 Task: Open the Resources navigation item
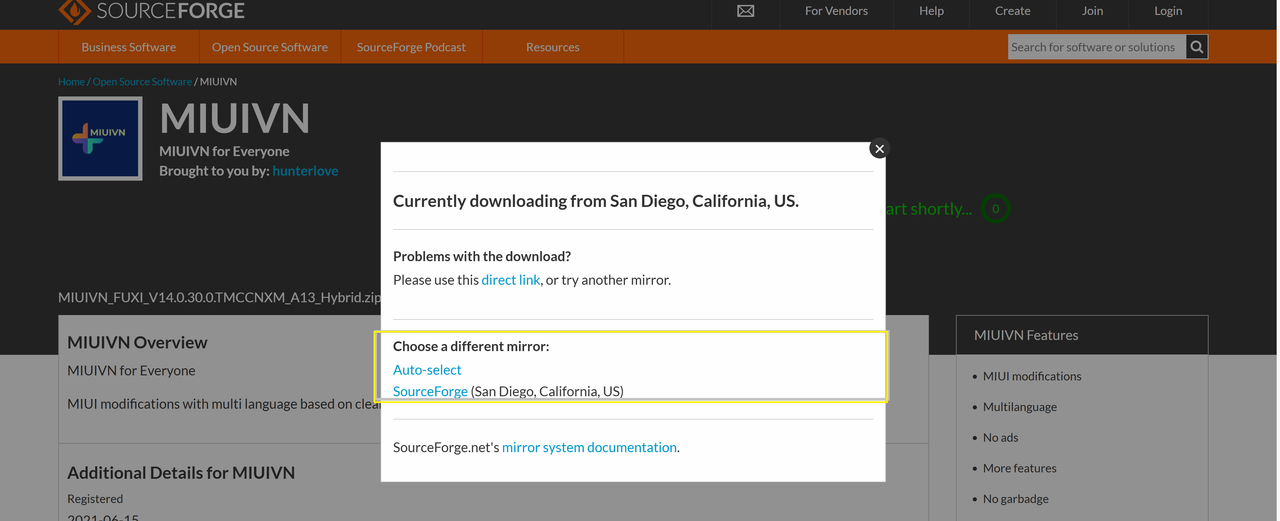pyautogui.click(x=553, y=47)
